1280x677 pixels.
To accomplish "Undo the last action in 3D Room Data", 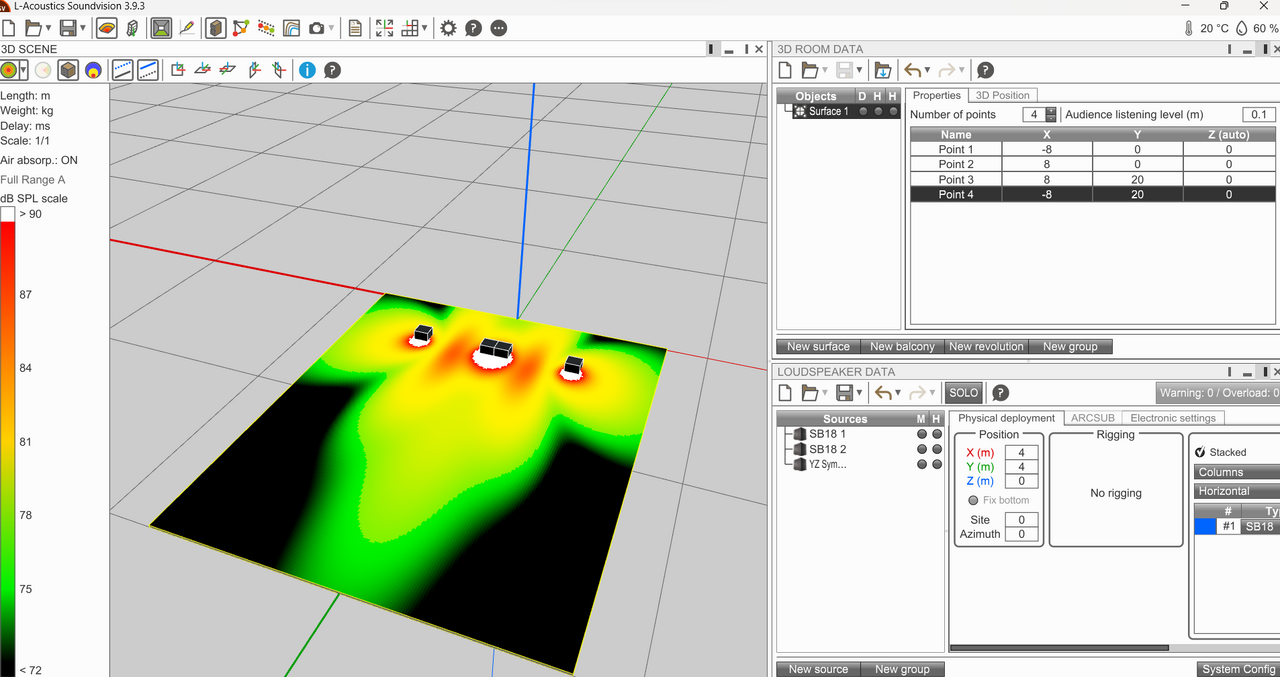I will click(912, 70).
